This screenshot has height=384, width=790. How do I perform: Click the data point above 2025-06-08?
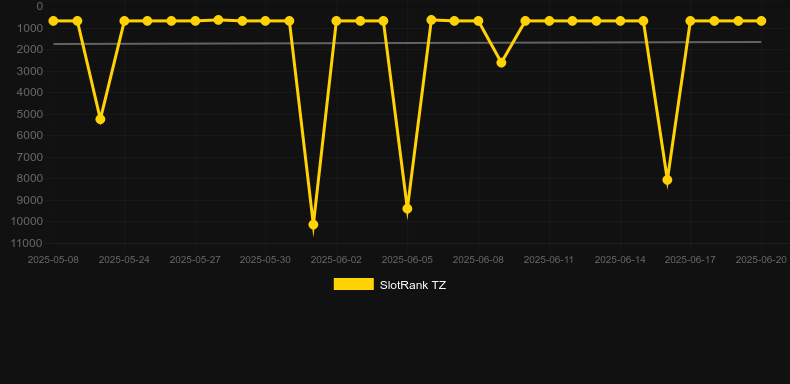tap(478, 21)
